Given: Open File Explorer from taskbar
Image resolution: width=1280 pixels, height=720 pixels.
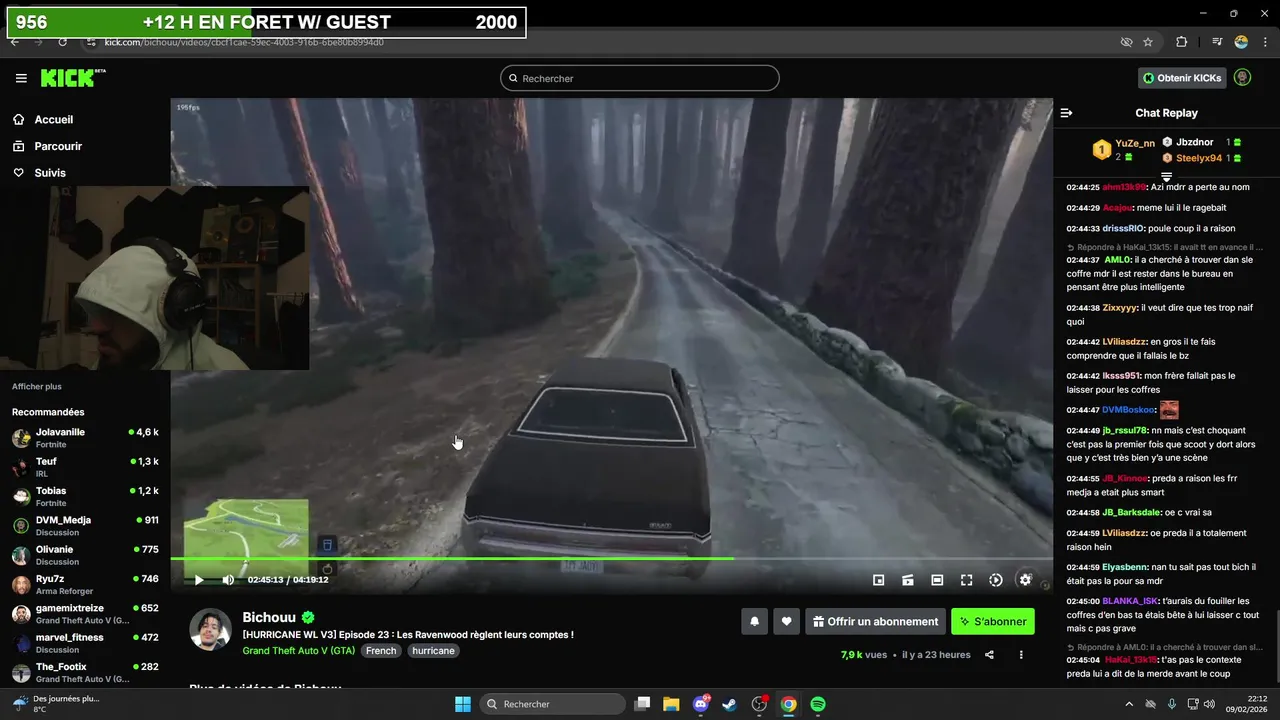Looking at the screenshot, I should [671, 704].
